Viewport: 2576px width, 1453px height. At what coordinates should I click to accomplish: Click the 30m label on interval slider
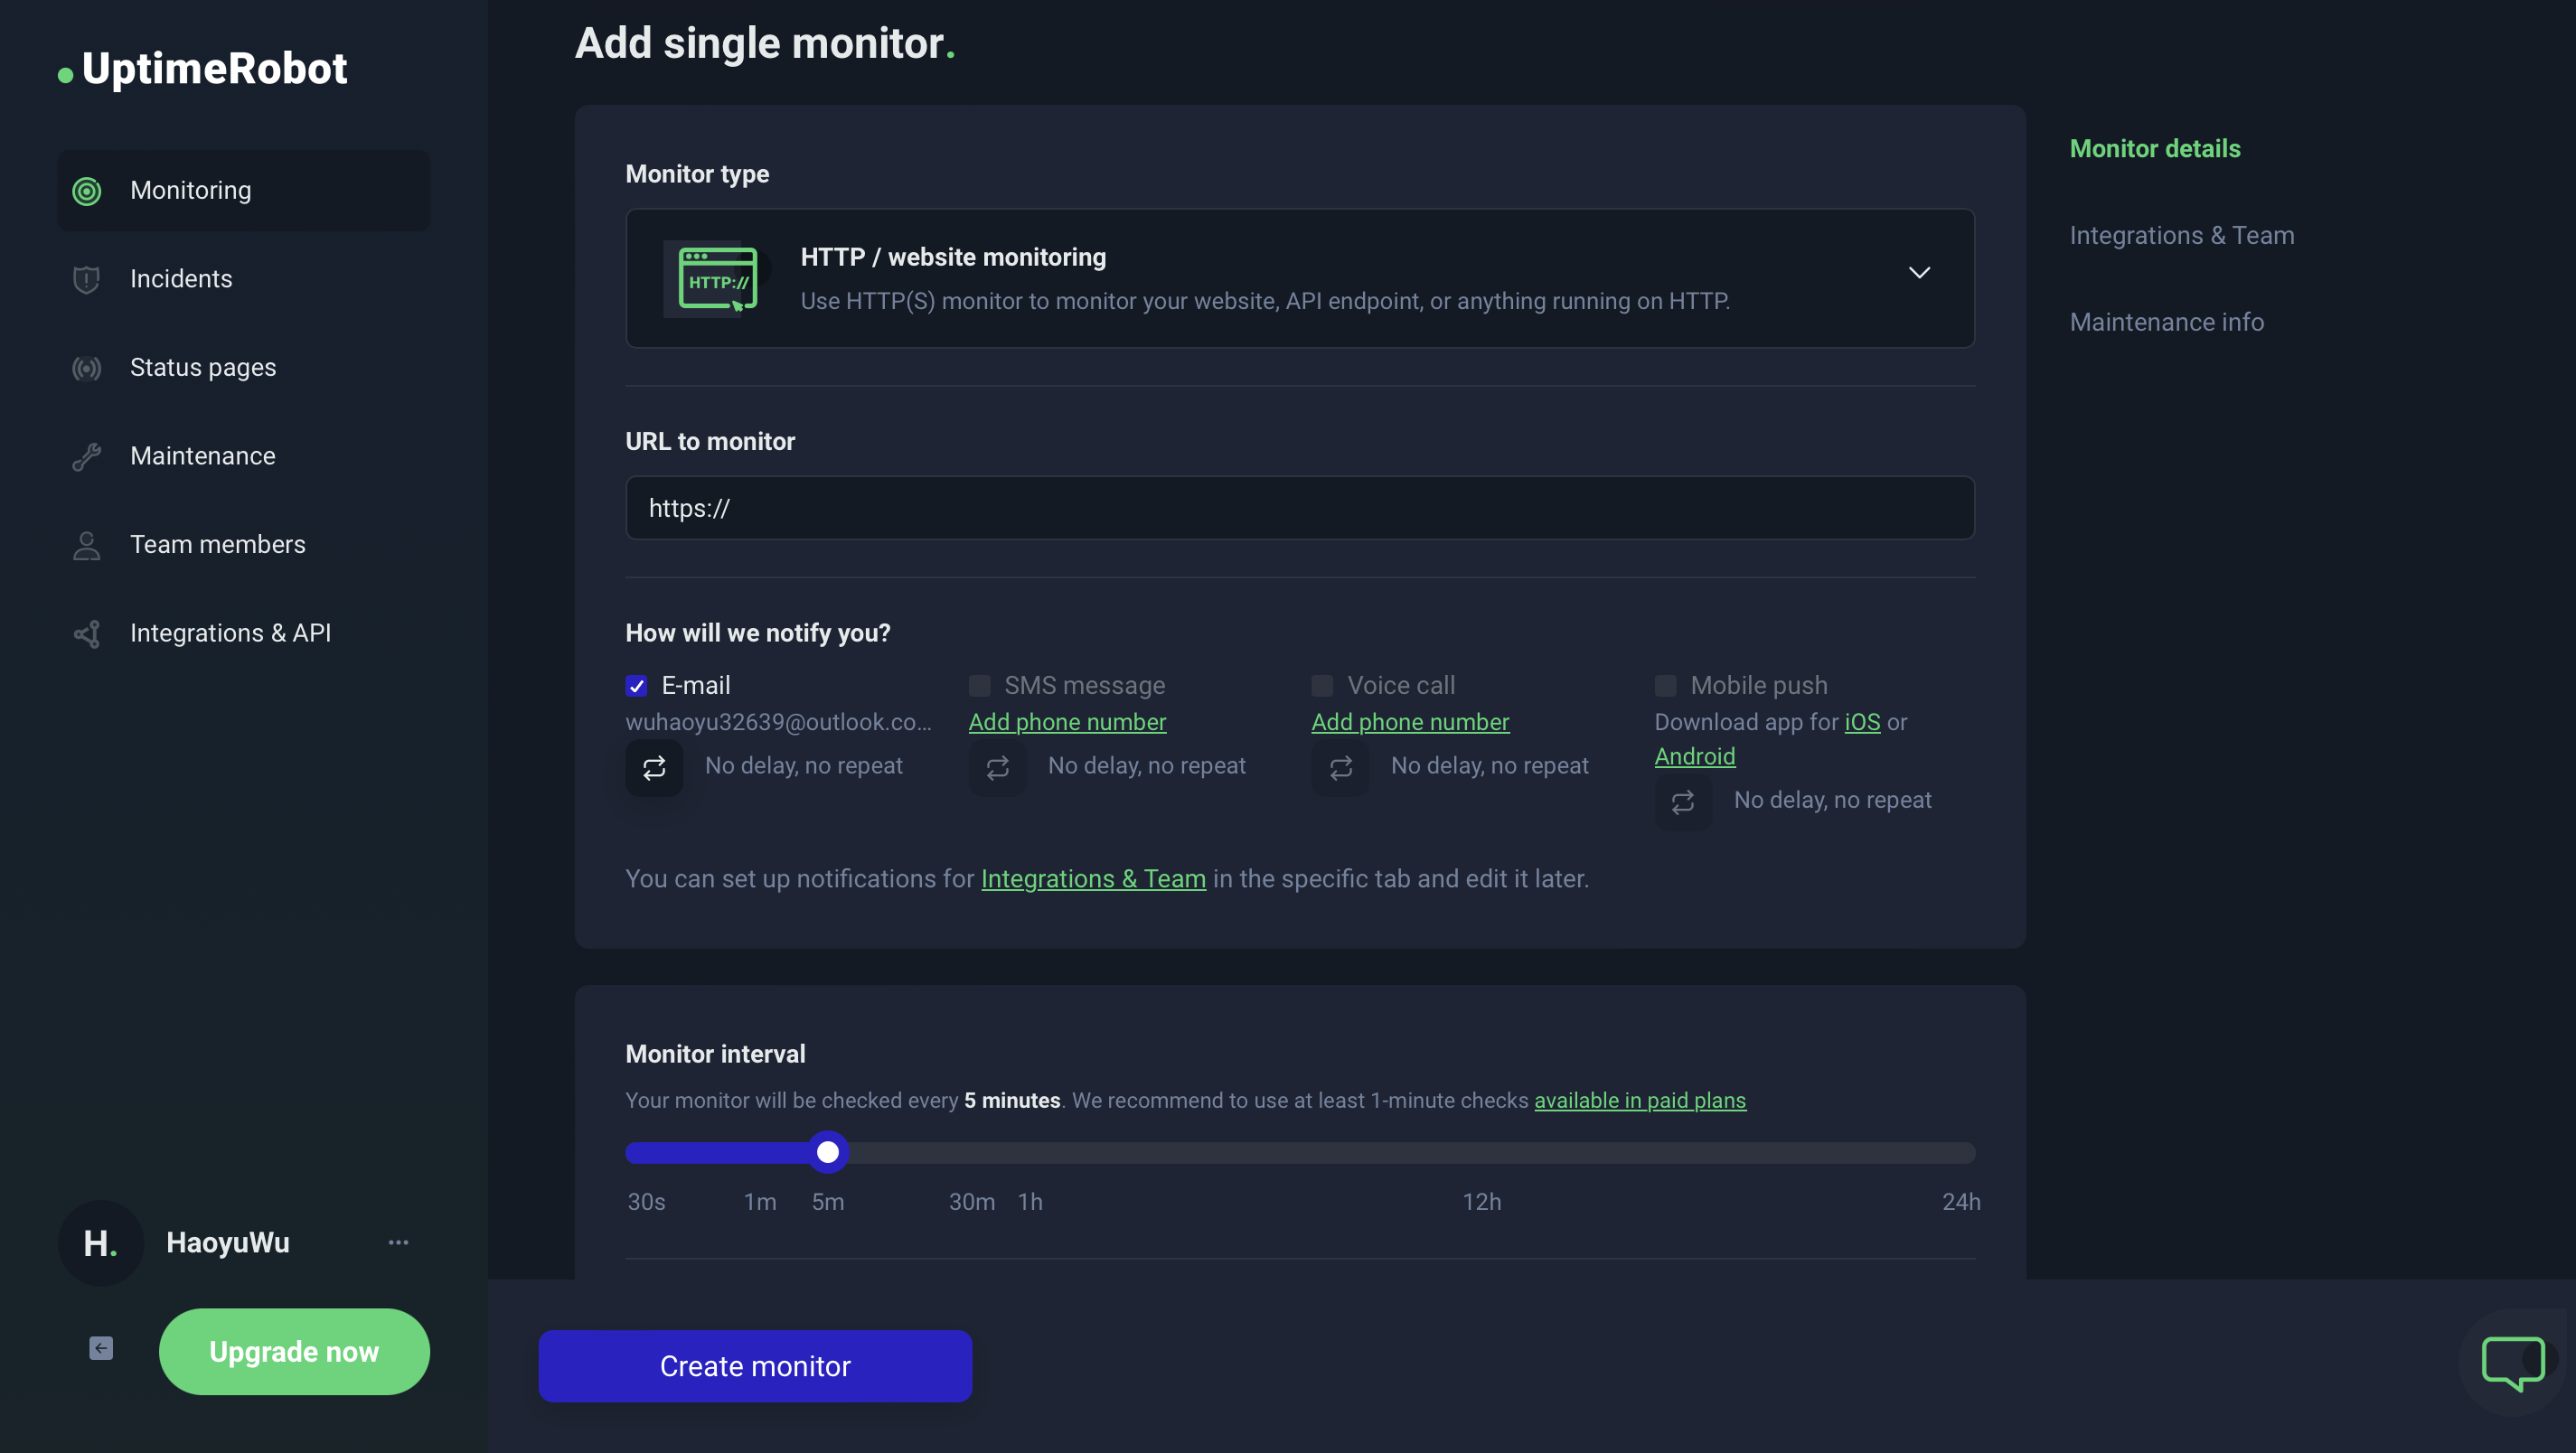972,1201
